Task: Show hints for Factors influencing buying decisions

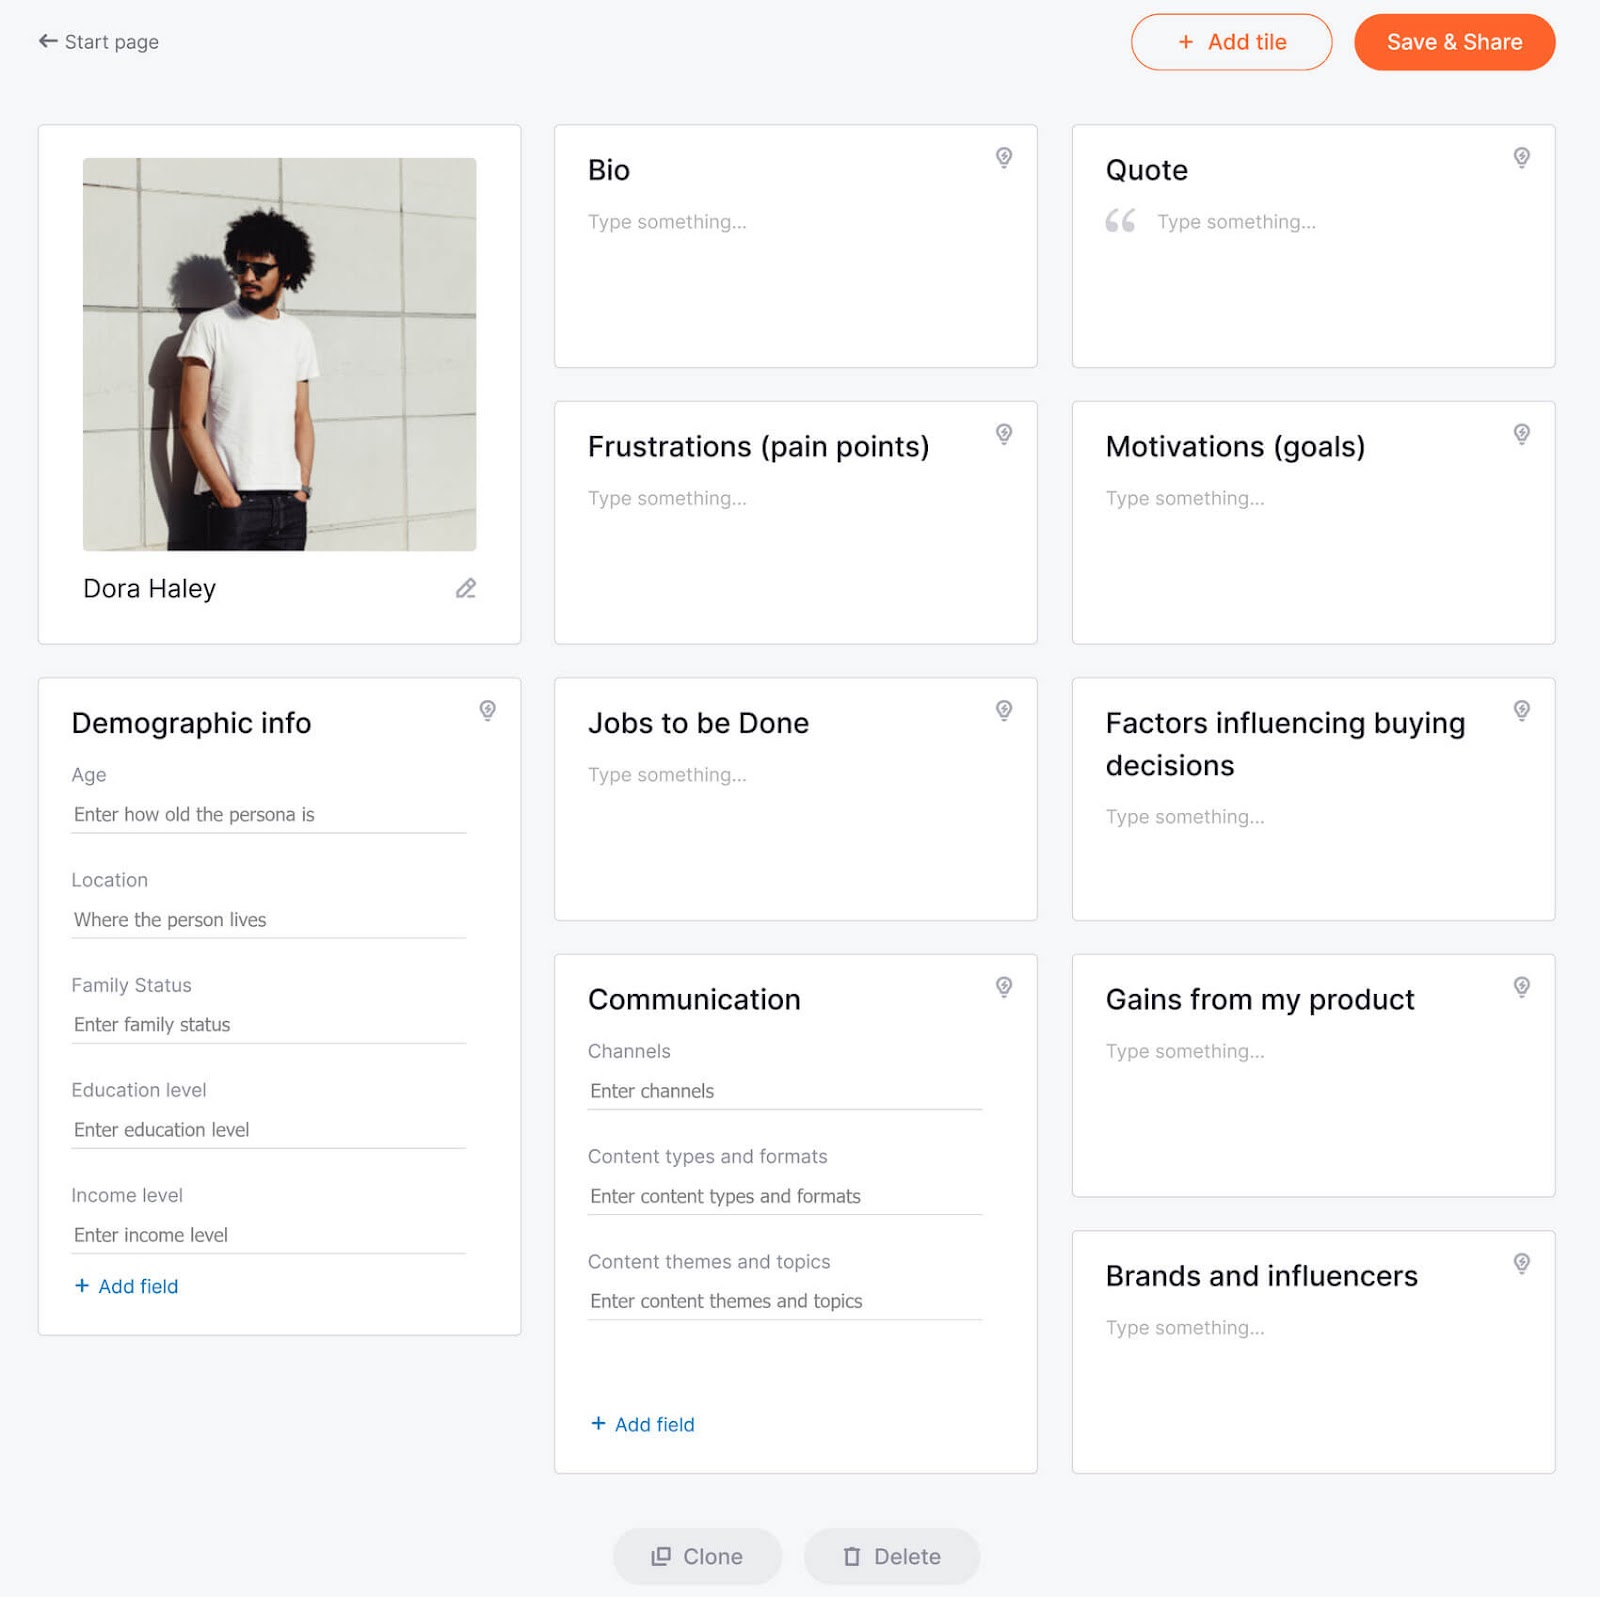Action: 1521,711
